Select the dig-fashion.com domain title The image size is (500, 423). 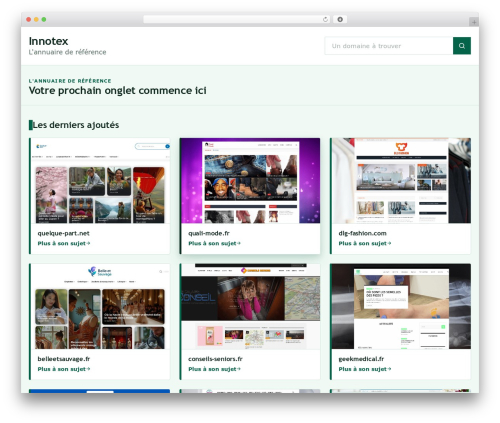pyautogui.click(x=362, y=233)
